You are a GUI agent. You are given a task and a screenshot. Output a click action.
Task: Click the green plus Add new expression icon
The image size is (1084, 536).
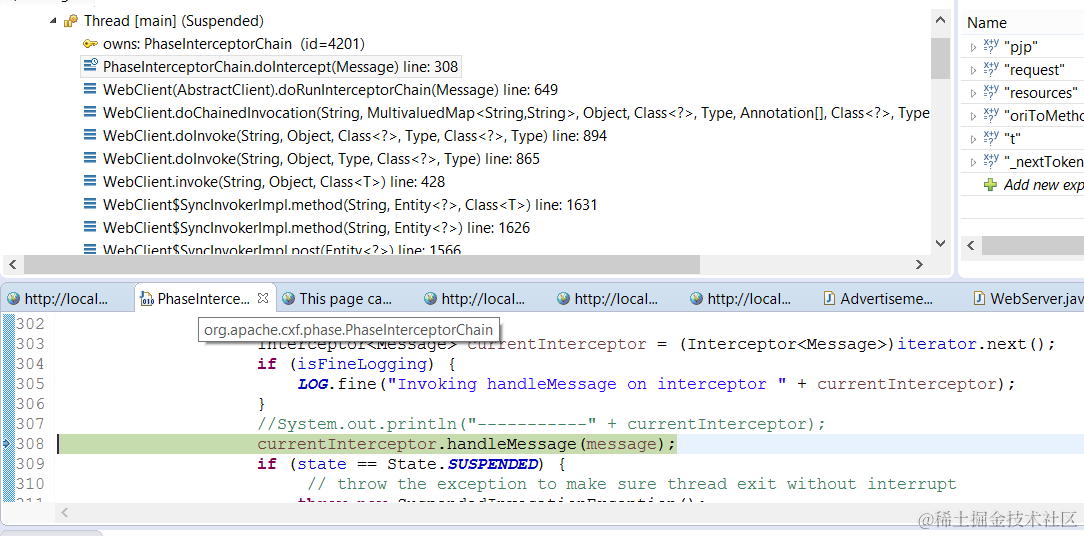(x=991, y=185)
